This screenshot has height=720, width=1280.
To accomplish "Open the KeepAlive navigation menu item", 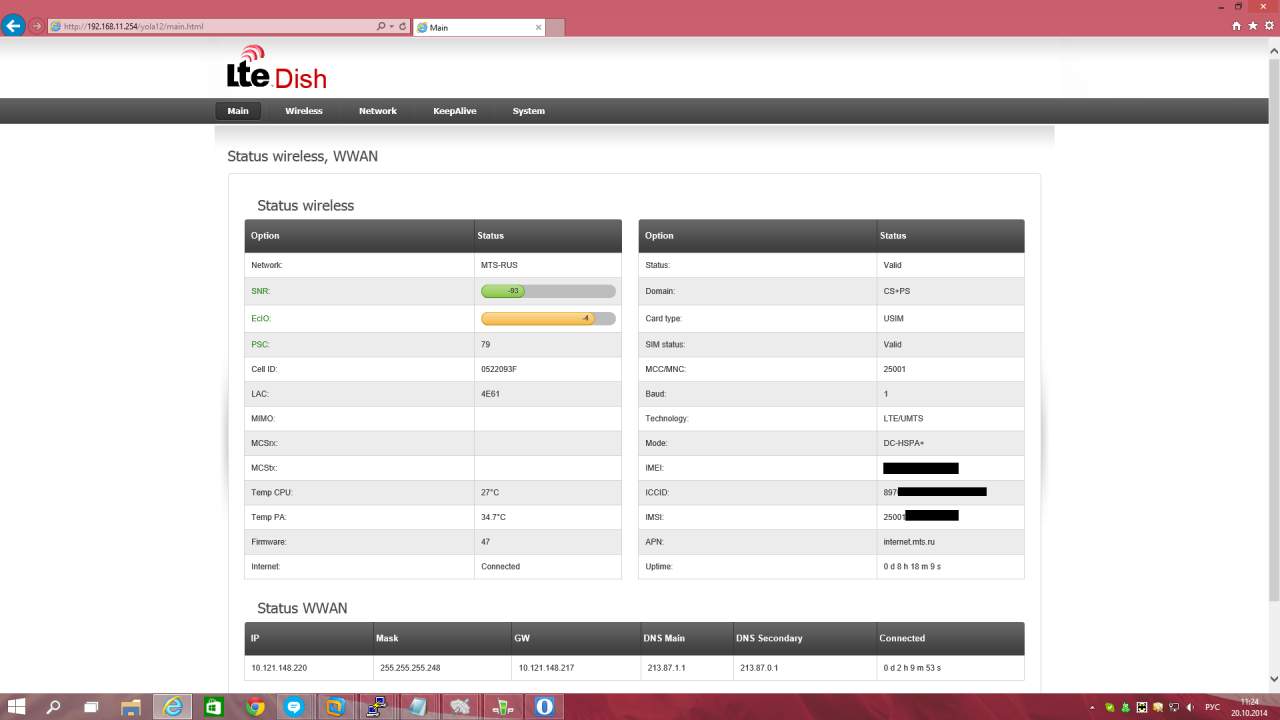I will 455,111.
